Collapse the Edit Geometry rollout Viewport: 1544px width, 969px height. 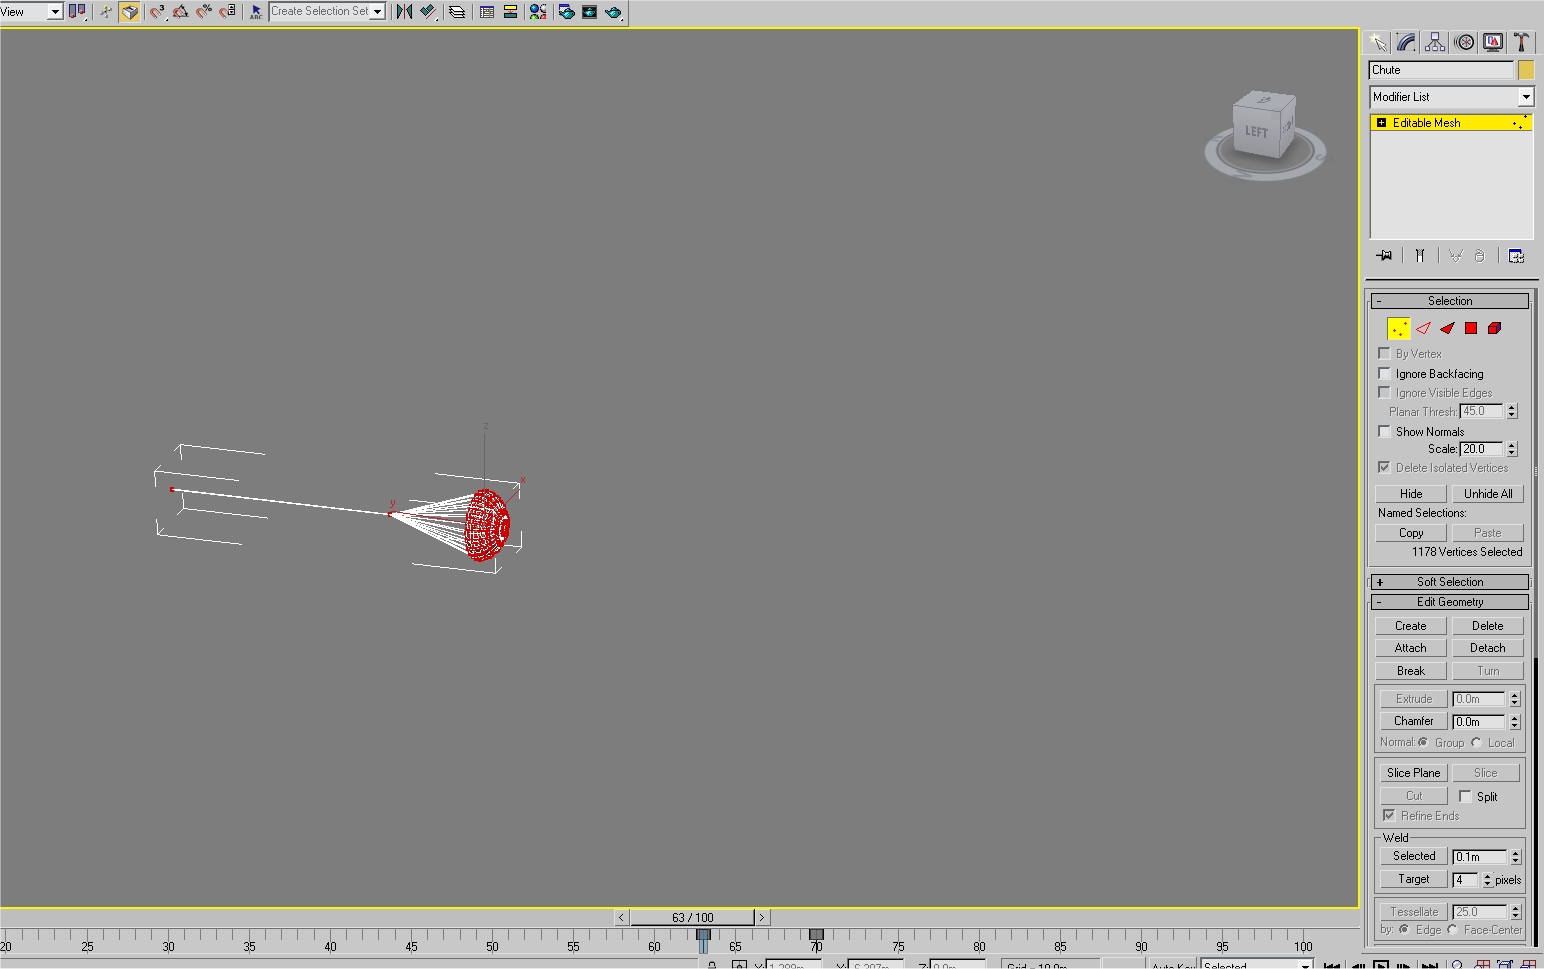[x=1450, y=602]
